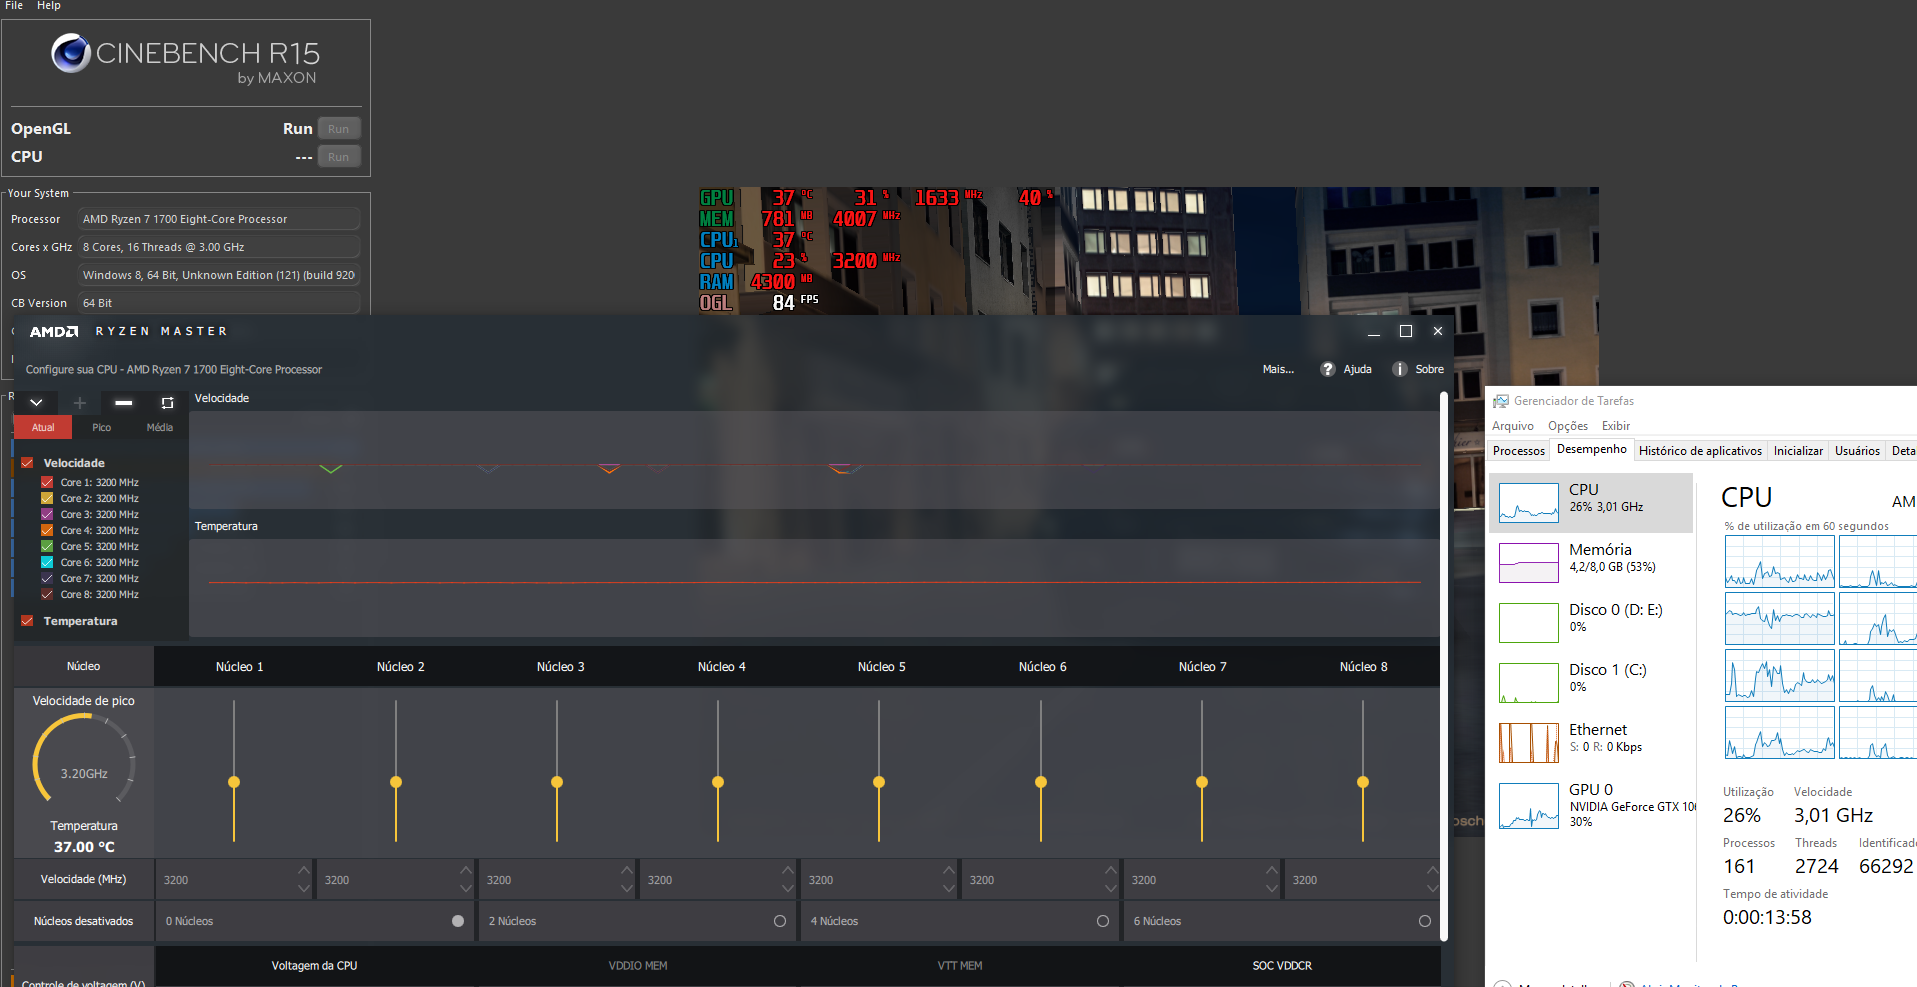Viewport: 1917px width, 987px height.
Task: Increase Núcleo 7 speed with up arrow
Action: (x=1272, y=870)
